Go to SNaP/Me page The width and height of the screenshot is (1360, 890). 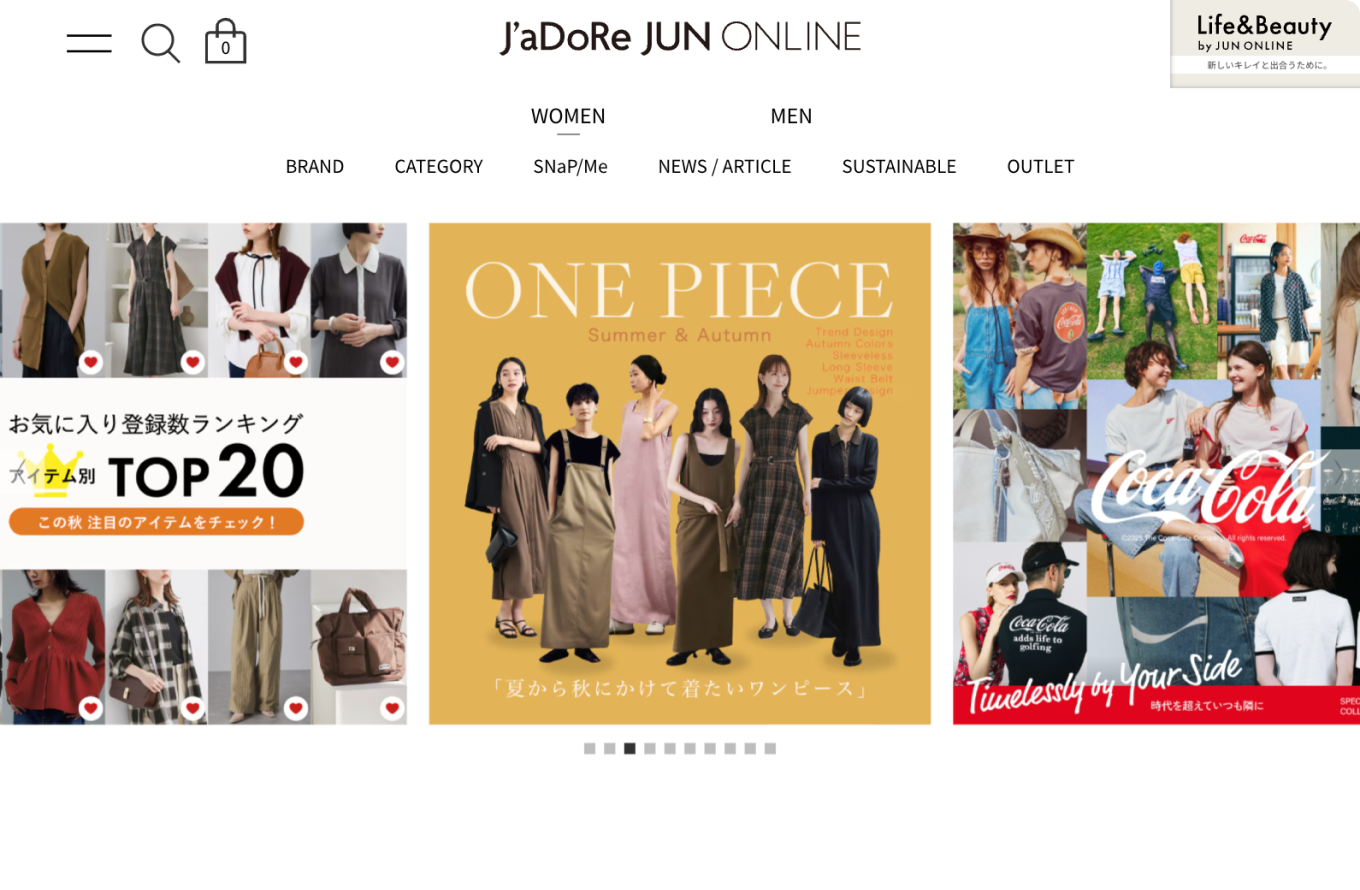[570, 166]
